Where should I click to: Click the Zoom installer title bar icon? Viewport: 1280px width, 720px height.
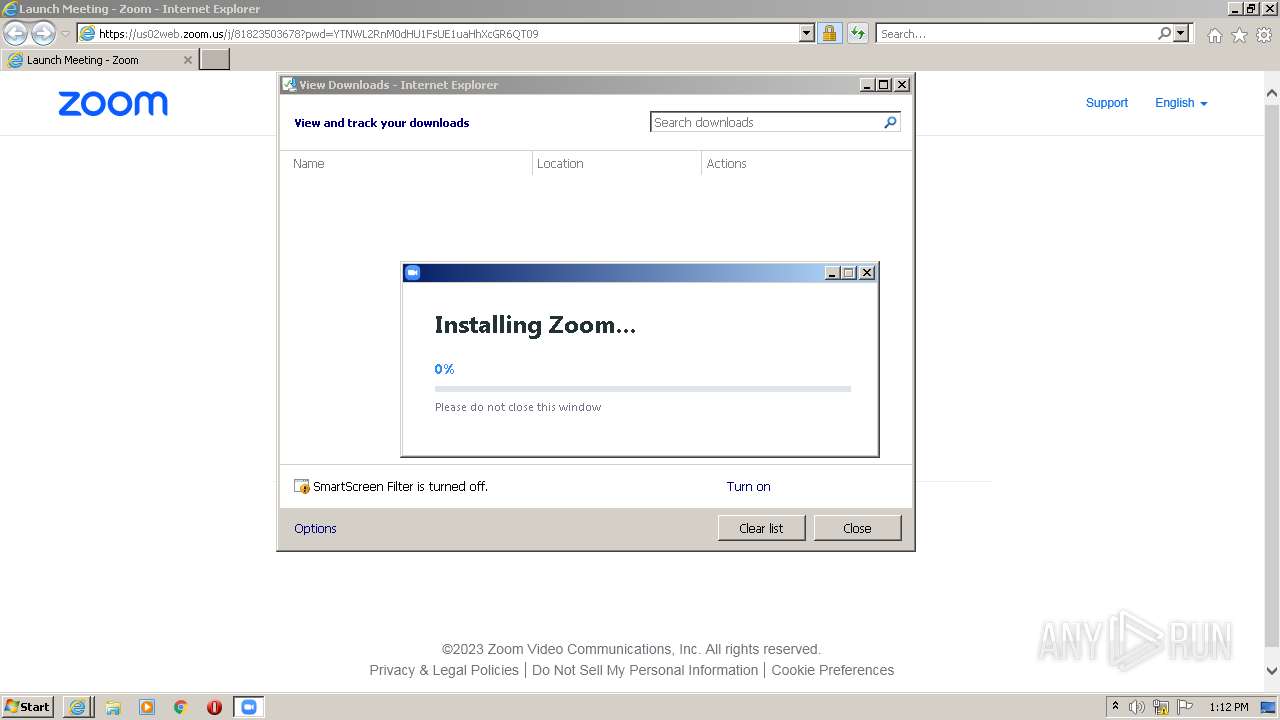pos(412,272)
